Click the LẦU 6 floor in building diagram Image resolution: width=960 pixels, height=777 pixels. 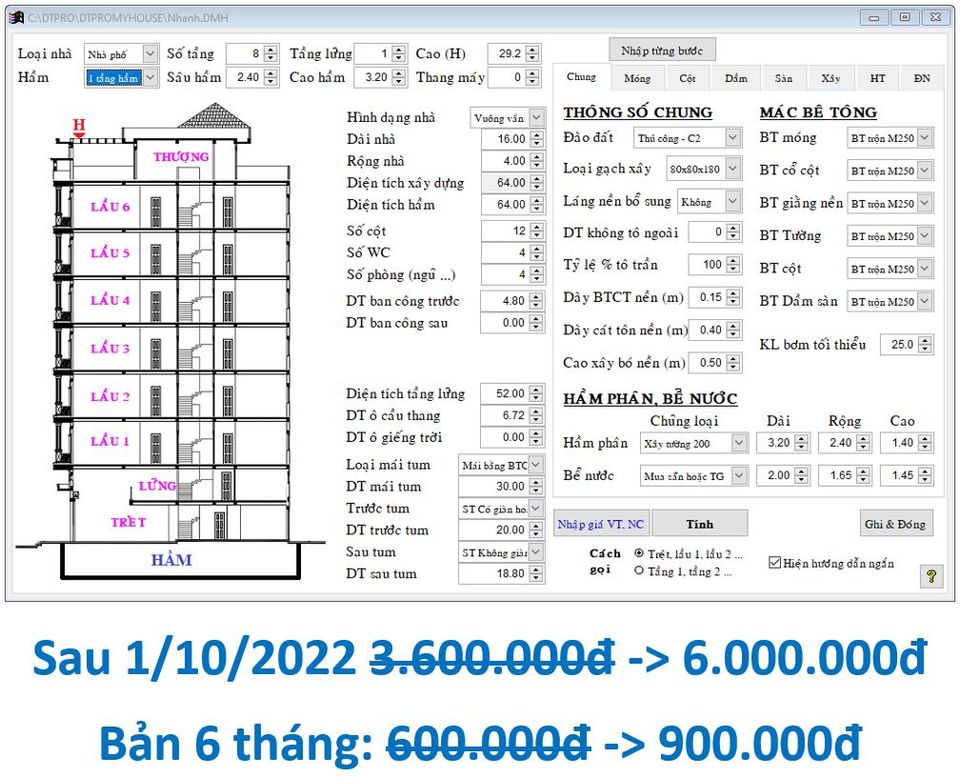(x=110, y=207)
